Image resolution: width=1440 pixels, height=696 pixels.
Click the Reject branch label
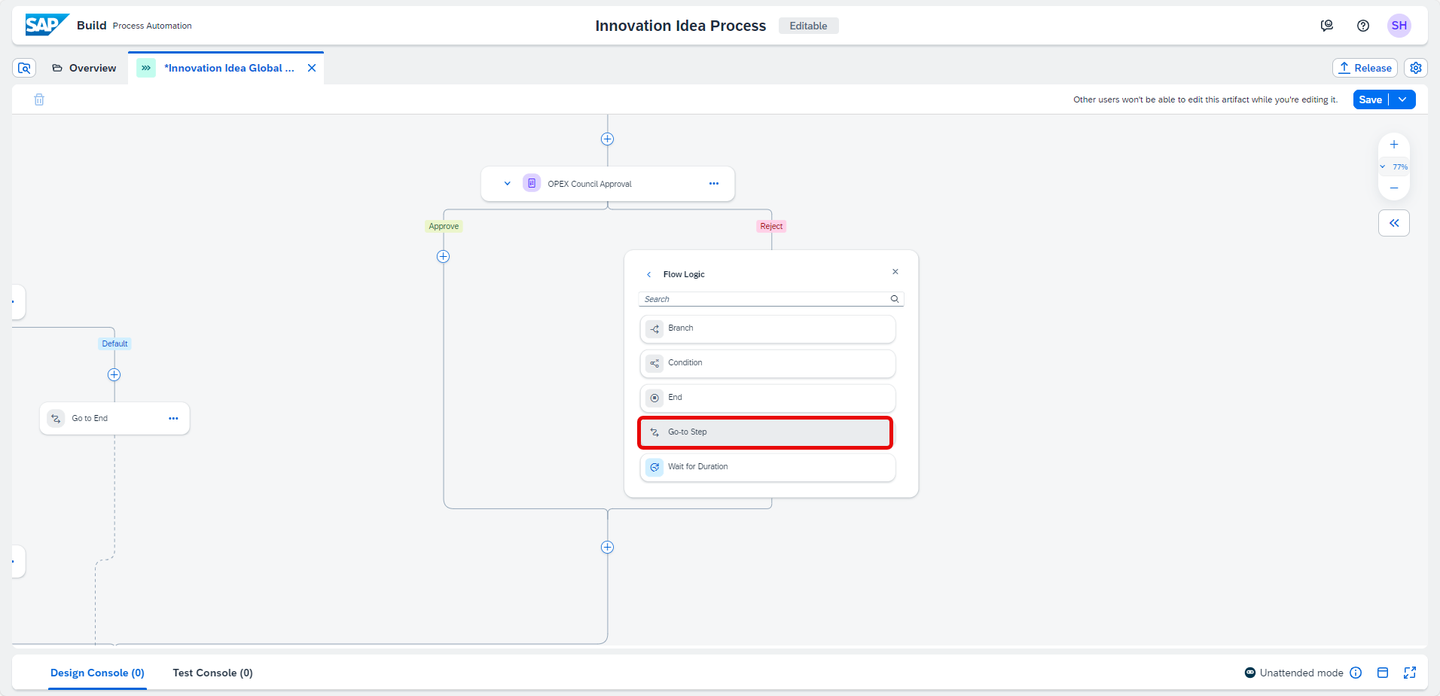click(x=771, y=226)
